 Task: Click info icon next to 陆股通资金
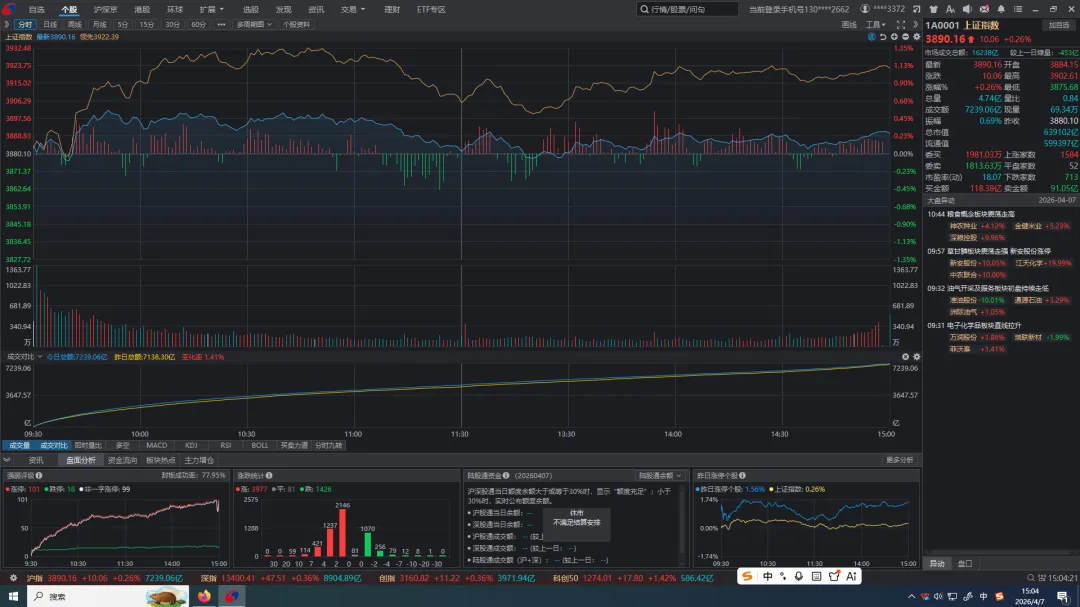coord(506,475)
